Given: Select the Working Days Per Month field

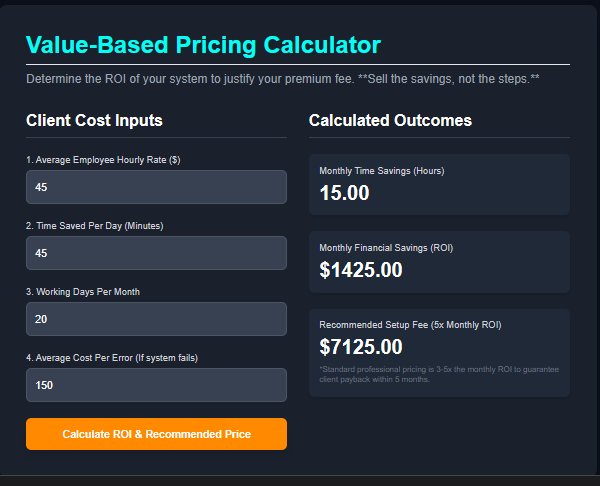Looking at the screenshot, I should tap(156, 319).
